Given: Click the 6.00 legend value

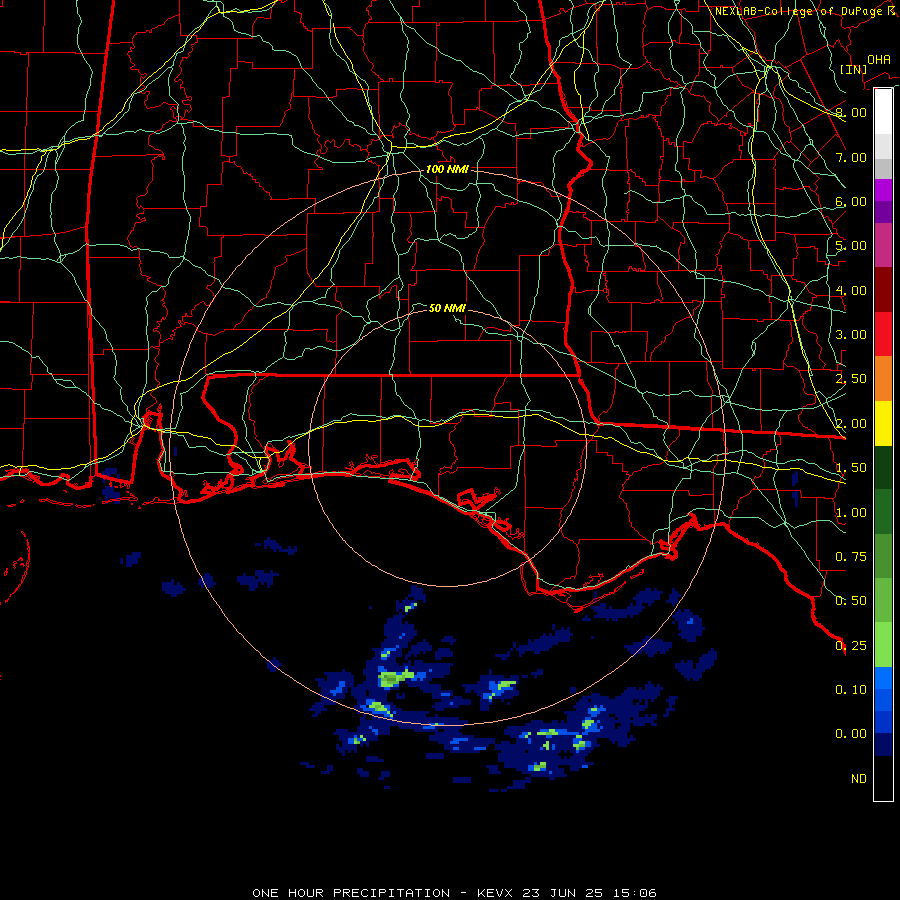Looking at the screenshot, I should 851,201.
